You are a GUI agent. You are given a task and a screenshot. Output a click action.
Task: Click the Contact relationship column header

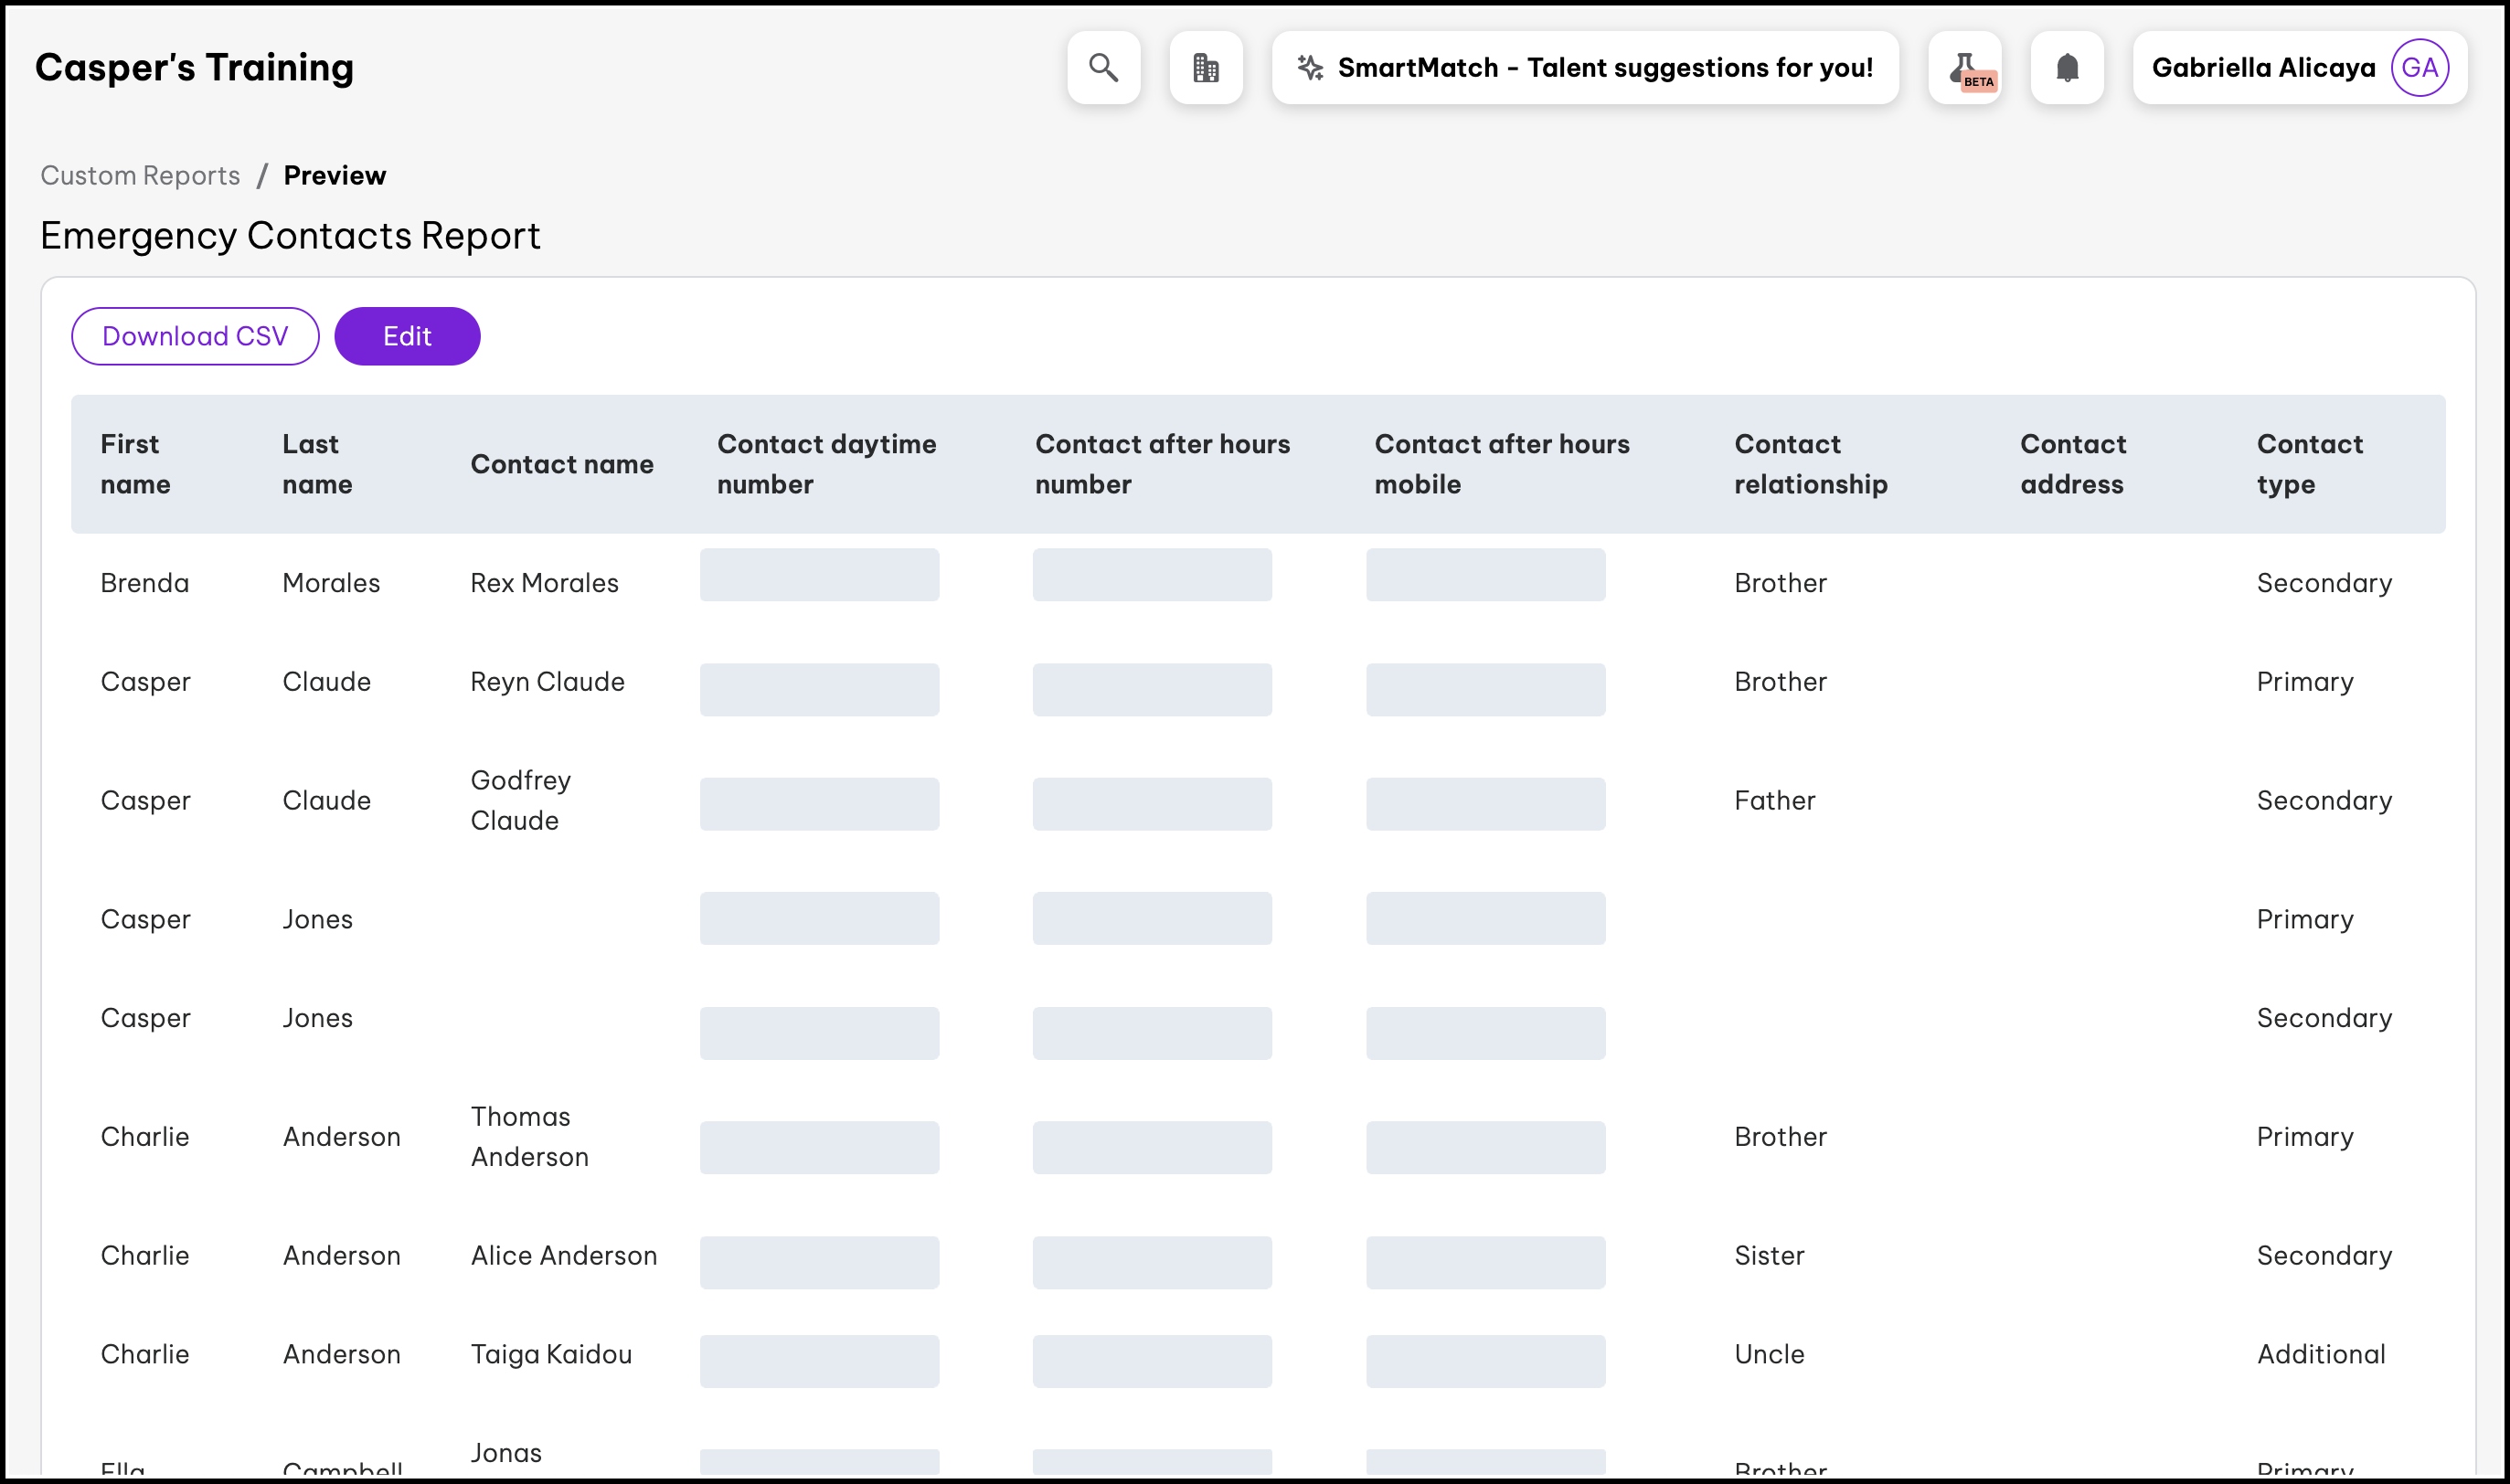pyautogui.click(x=1810, y=464)
